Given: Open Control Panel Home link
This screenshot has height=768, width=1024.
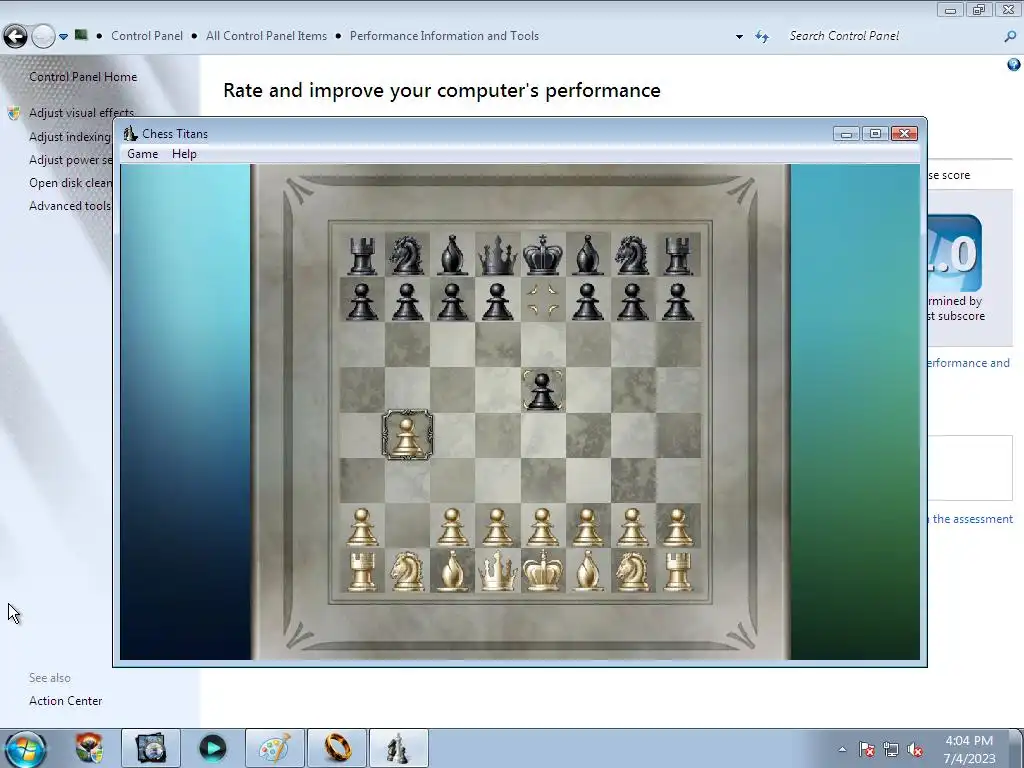Looking at the screenshot, I should pos(83,77).
